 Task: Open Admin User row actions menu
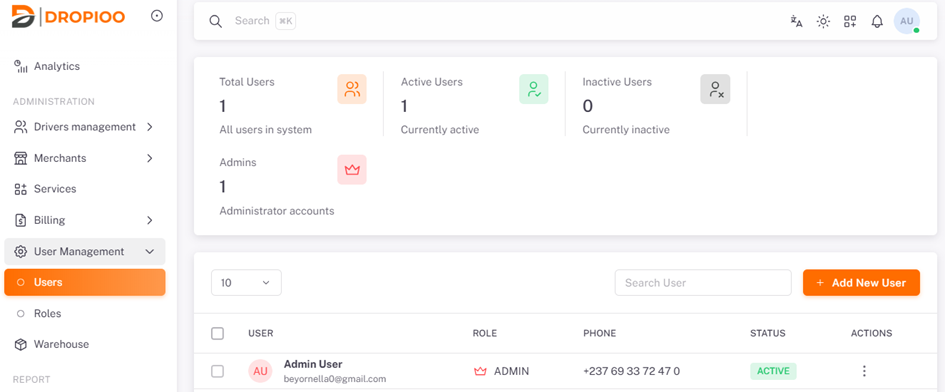[864, 371]
